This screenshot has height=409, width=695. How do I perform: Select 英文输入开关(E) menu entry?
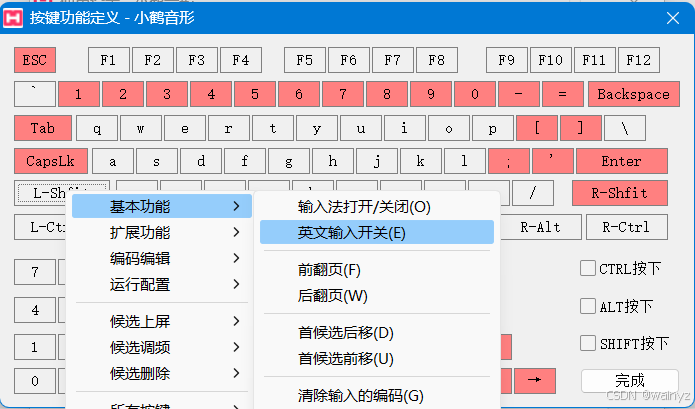coord(377,232)
